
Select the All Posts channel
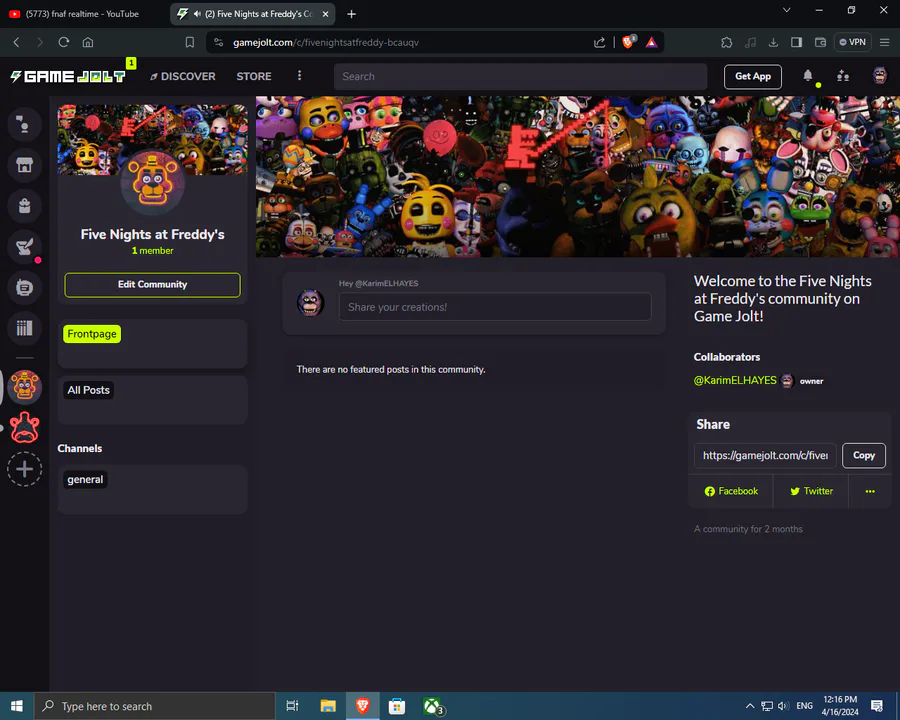click(88, 390)
